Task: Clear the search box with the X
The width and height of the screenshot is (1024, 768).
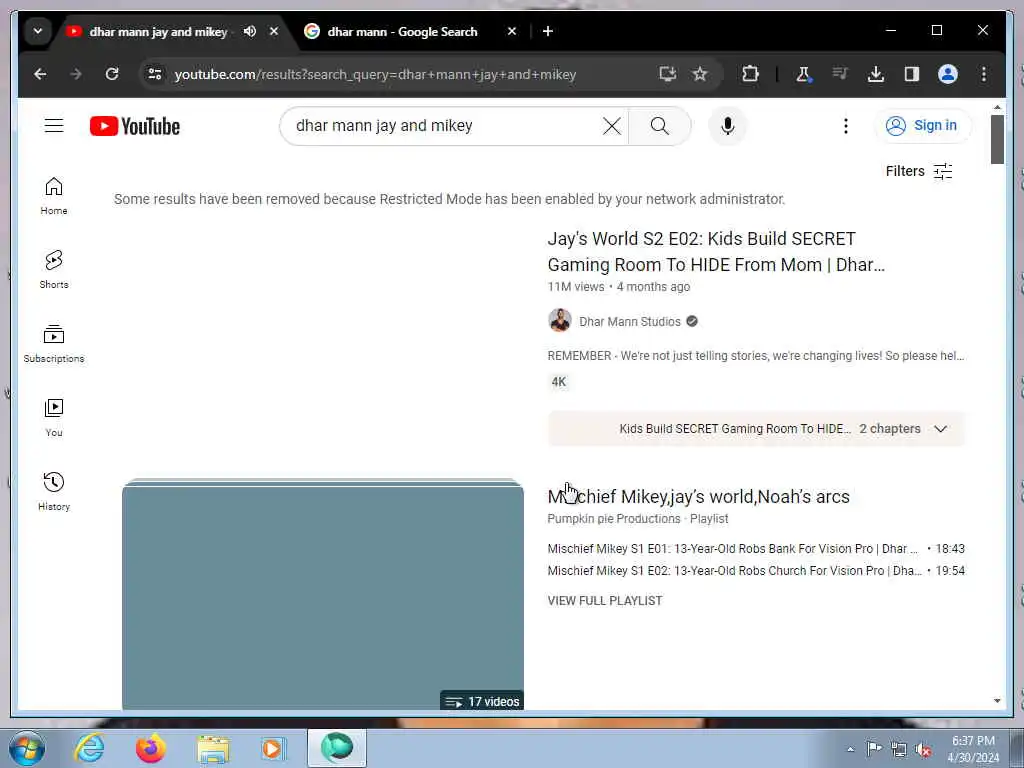Action: click(612, 125)
